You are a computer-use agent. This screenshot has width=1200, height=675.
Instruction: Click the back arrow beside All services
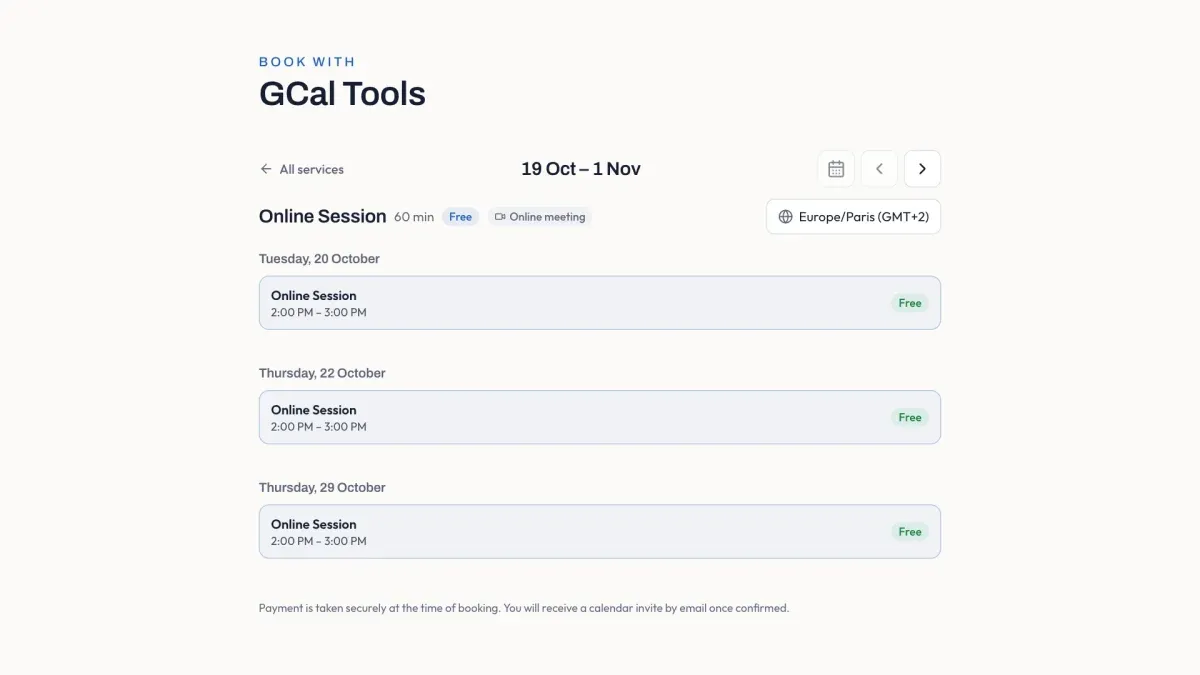pos(266,169)
